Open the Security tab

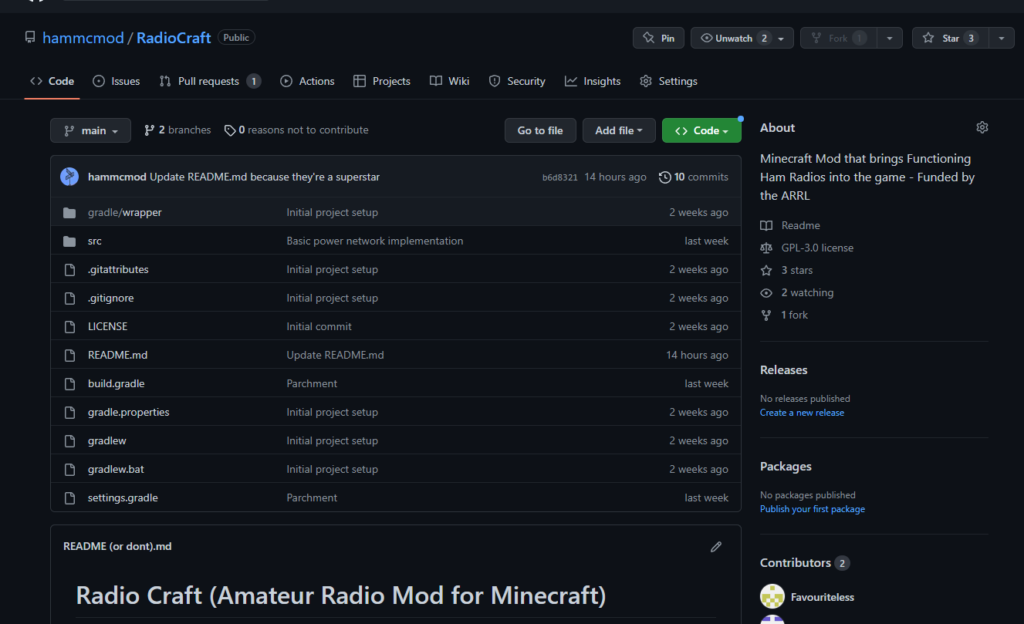(517, 81)
